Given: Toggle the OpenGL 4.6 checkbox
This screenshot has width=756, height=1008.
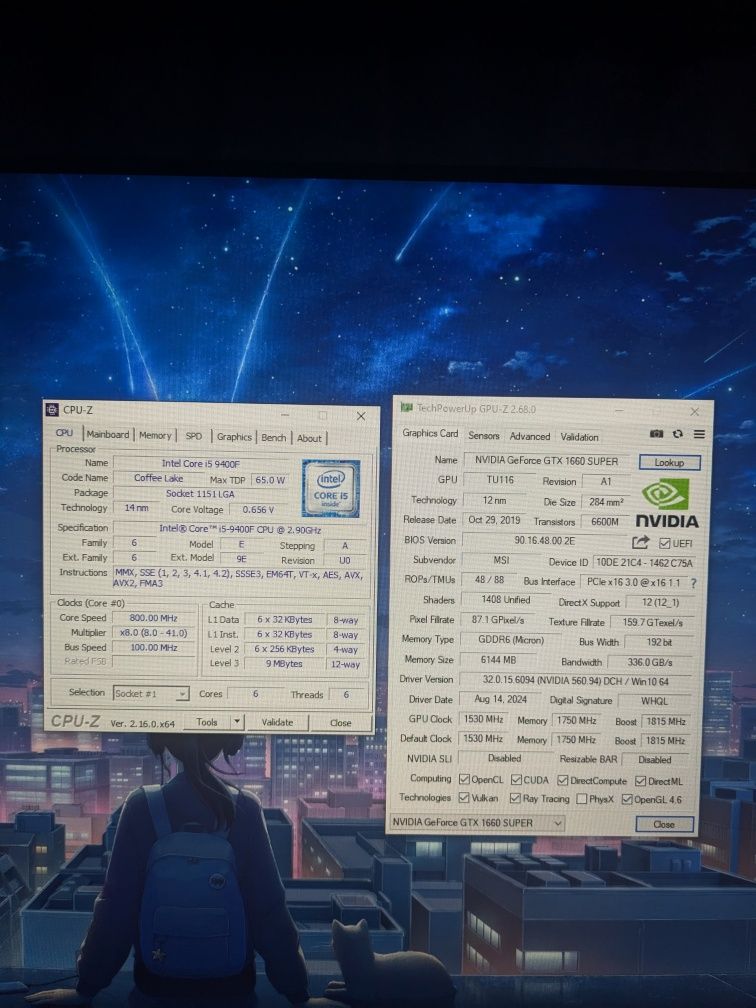Looking at the screenshot, I should click(627, 800).
